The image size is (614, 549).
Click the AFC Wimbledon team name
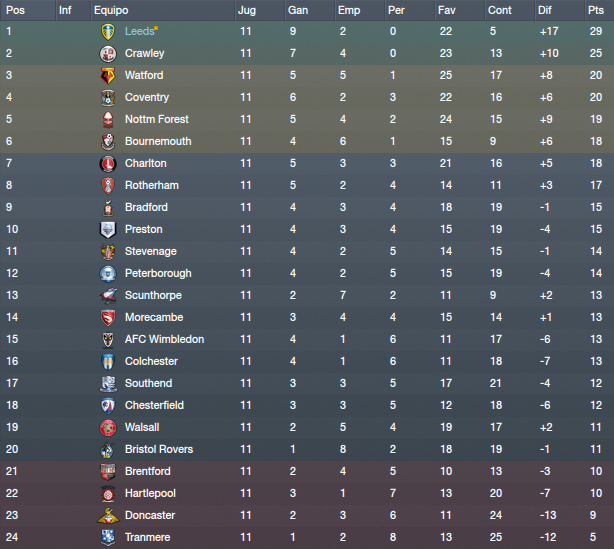pos(164,340)
